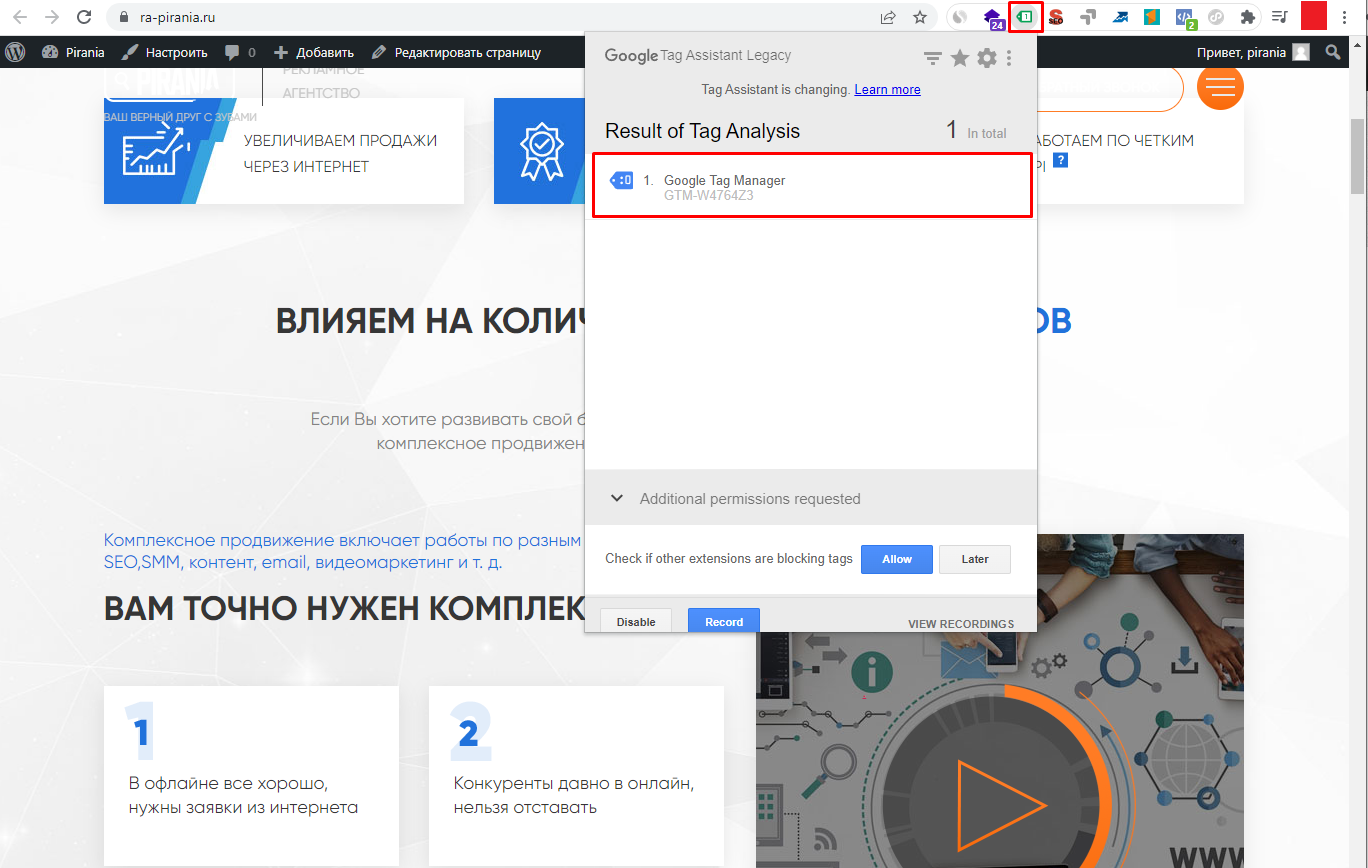This screenshot has width=1368, height=868.
Task: Open the Learn more link
Action: [x=887, y=89]
